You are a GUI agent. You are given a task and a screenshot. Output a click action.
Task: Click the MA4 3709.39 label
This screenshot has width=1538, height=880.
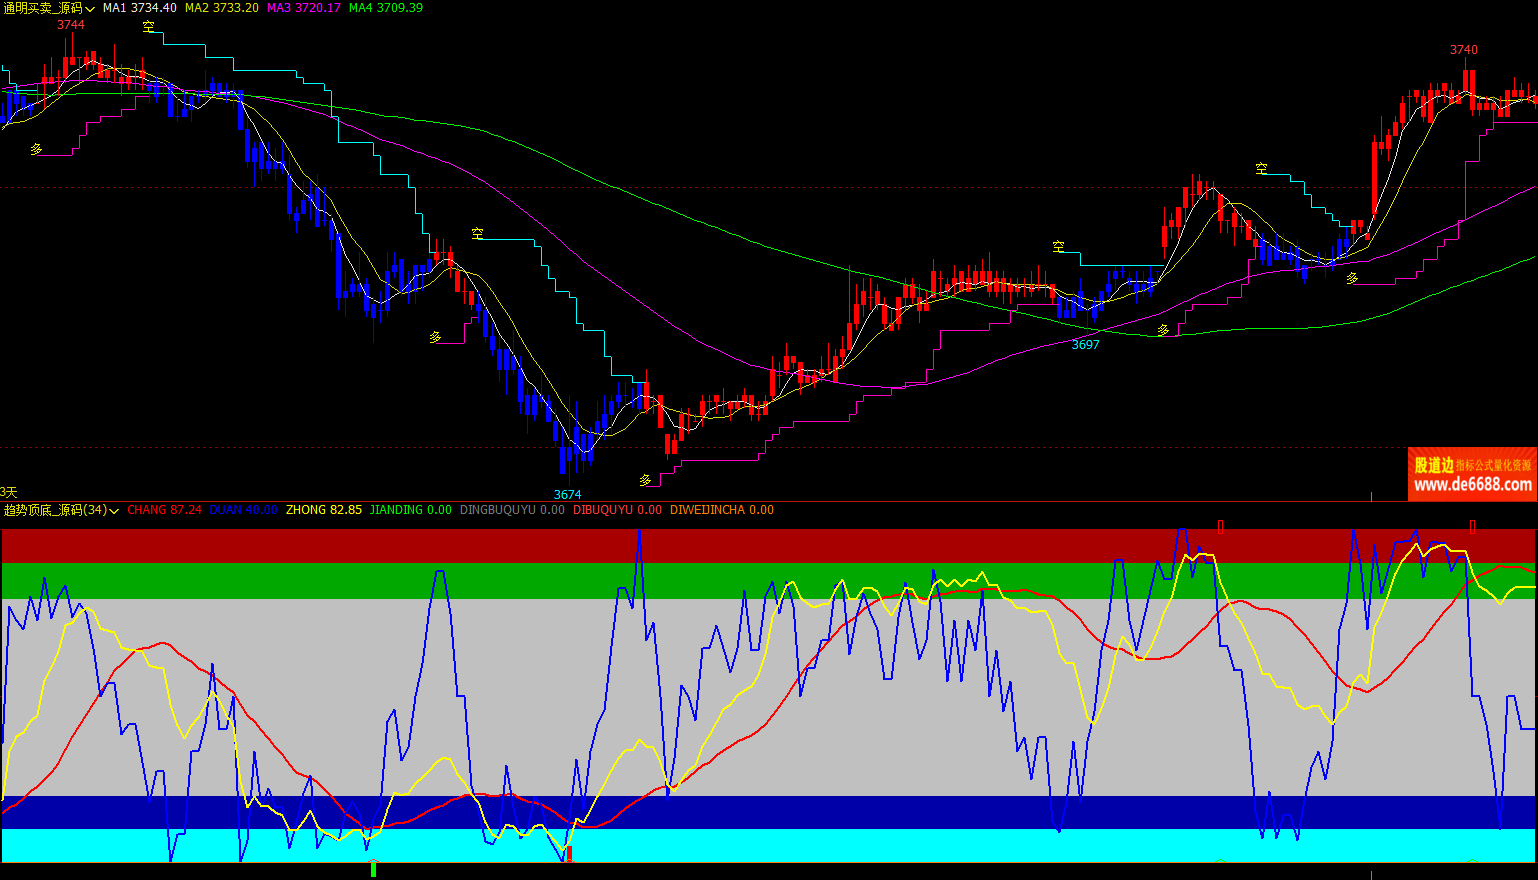click(x=386, y=8)
